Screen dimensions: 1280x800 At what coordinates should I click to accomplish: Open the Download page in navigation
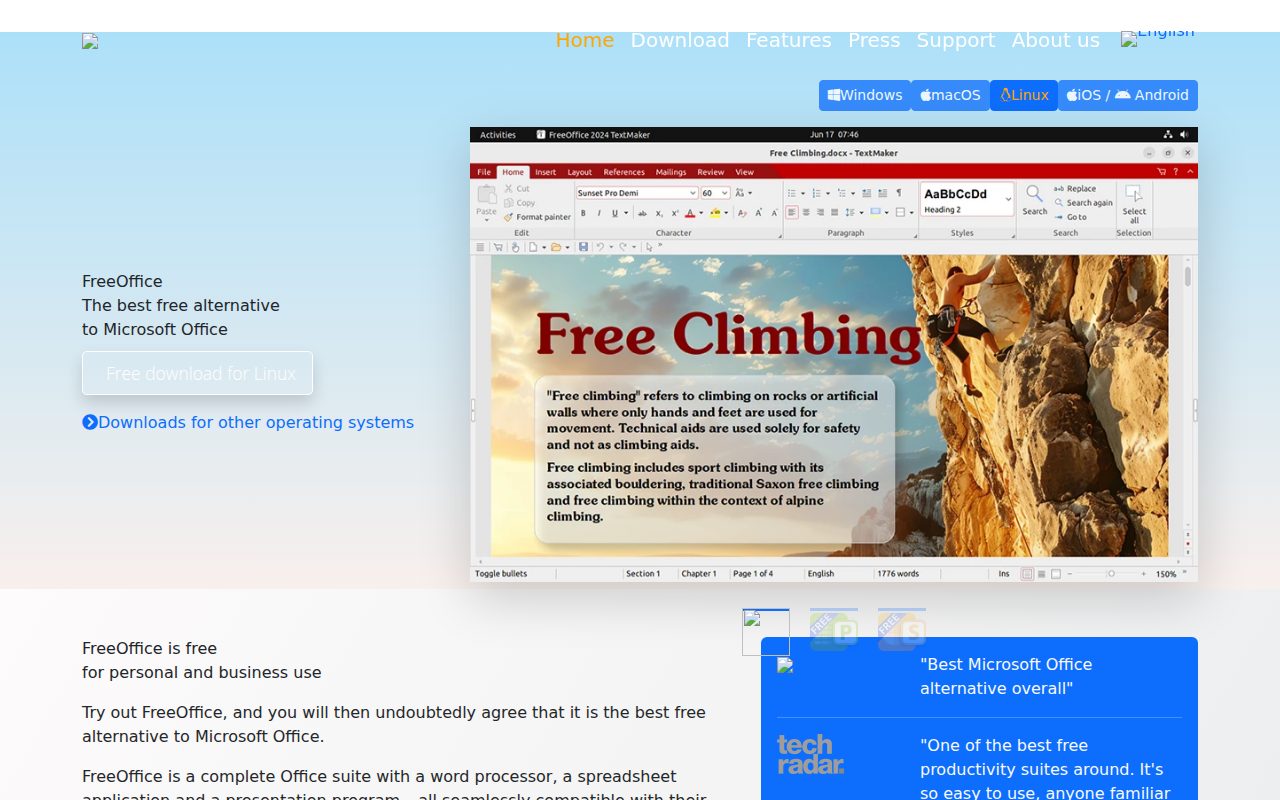(x=680, y=40)
